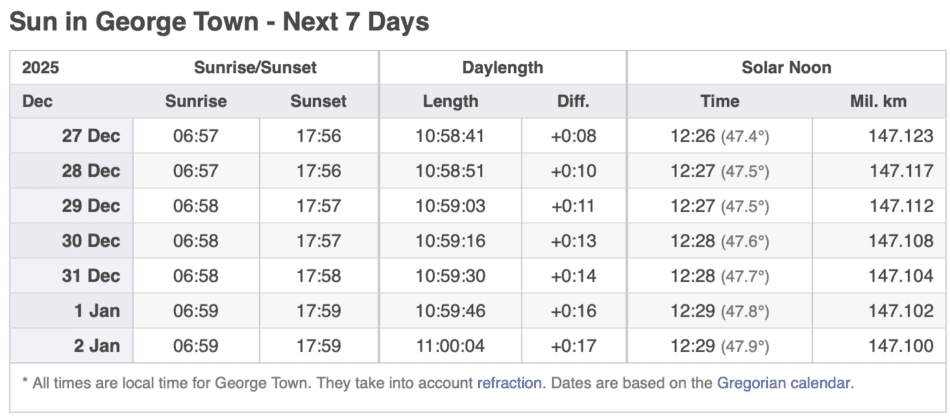This screenshot has width=950, height=420.
Task: Click the 30 Dec row date
Action: click(91, 241)
